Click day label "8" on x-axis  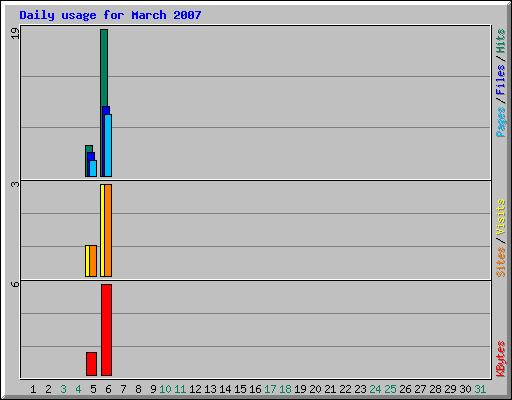coord(138,389)
